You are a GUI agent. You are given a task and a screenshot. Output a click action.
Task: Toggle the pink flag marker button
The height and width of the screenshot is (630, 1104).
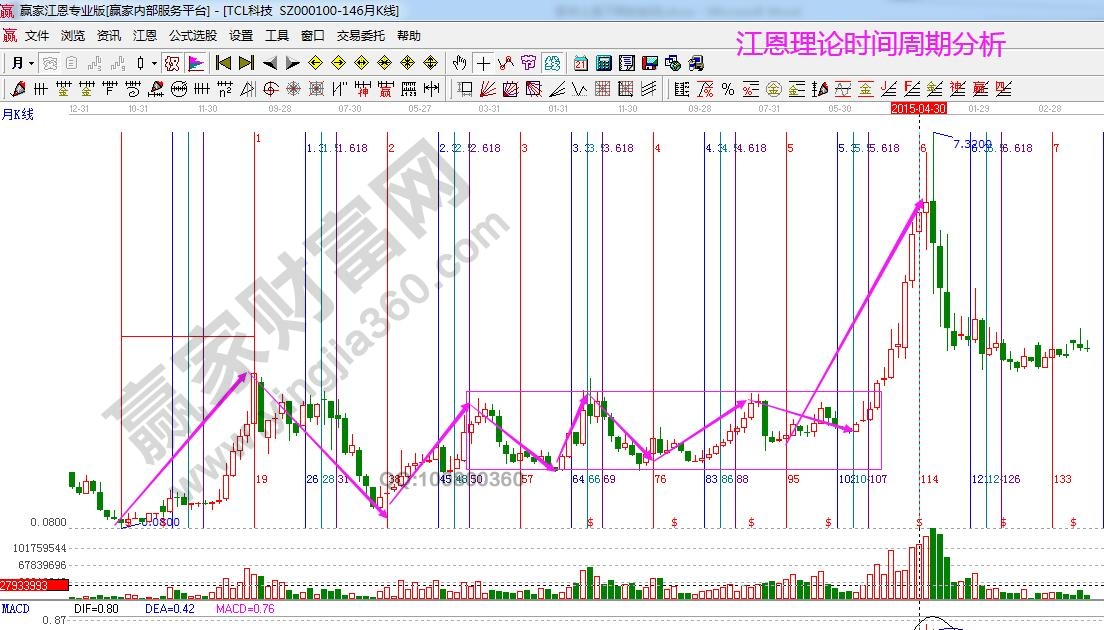[x=196, y=63]
